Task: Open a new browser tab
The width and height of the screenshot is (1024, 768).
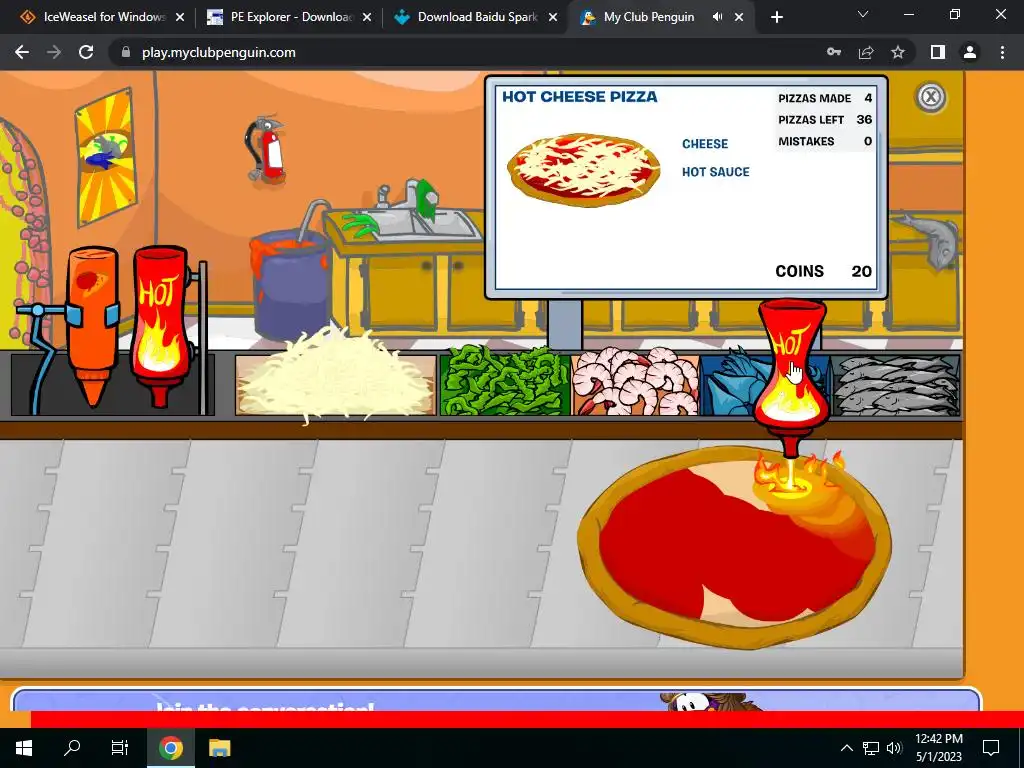Action: click(776, 18)
